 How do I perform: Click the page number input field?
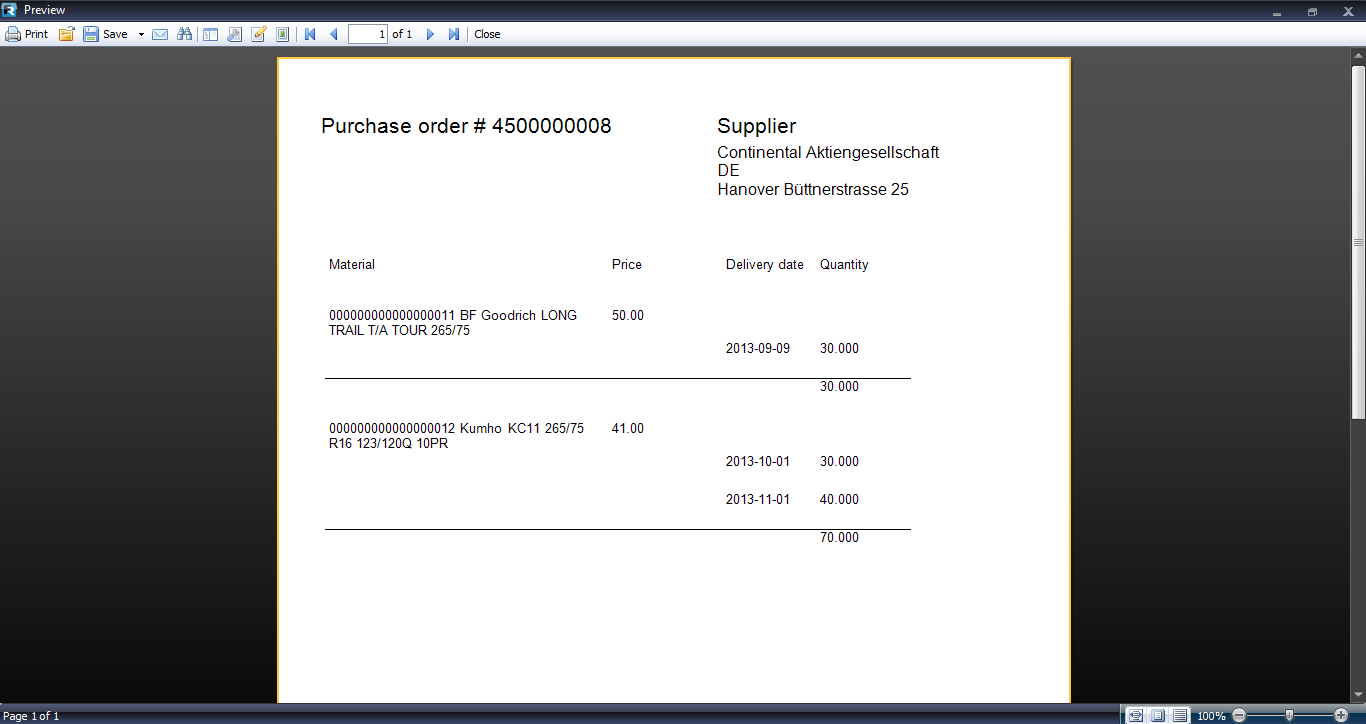click(x=367, y=34)
